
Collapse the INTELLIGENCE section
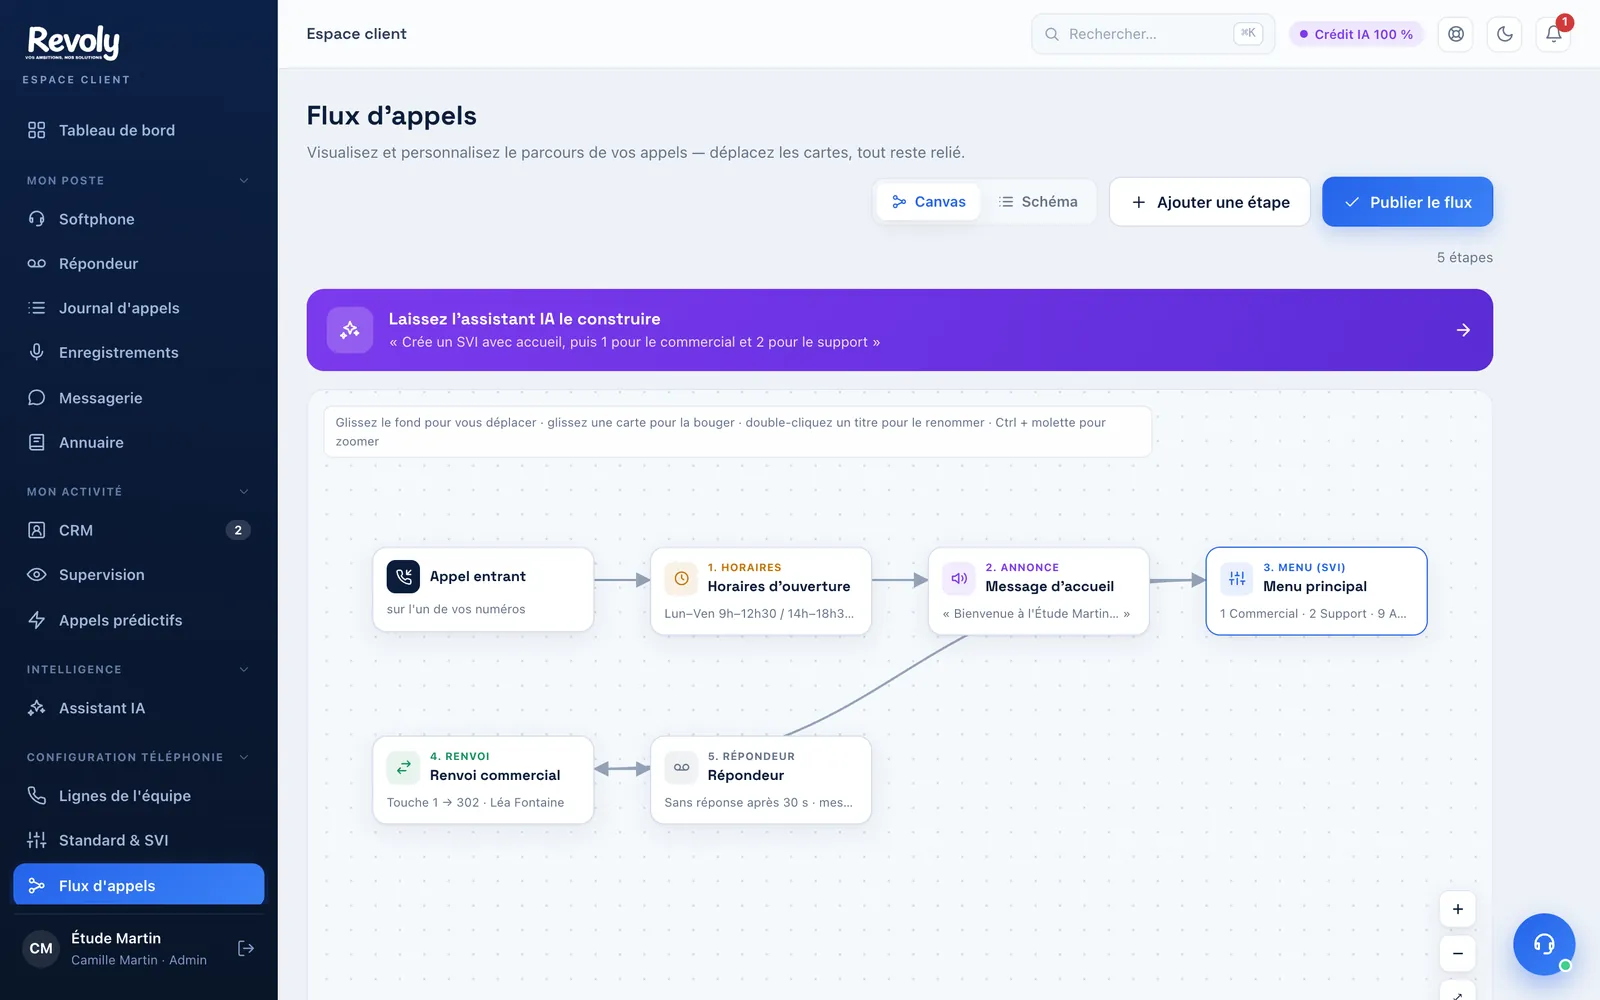pyautogui.click(x=244, y=670)
